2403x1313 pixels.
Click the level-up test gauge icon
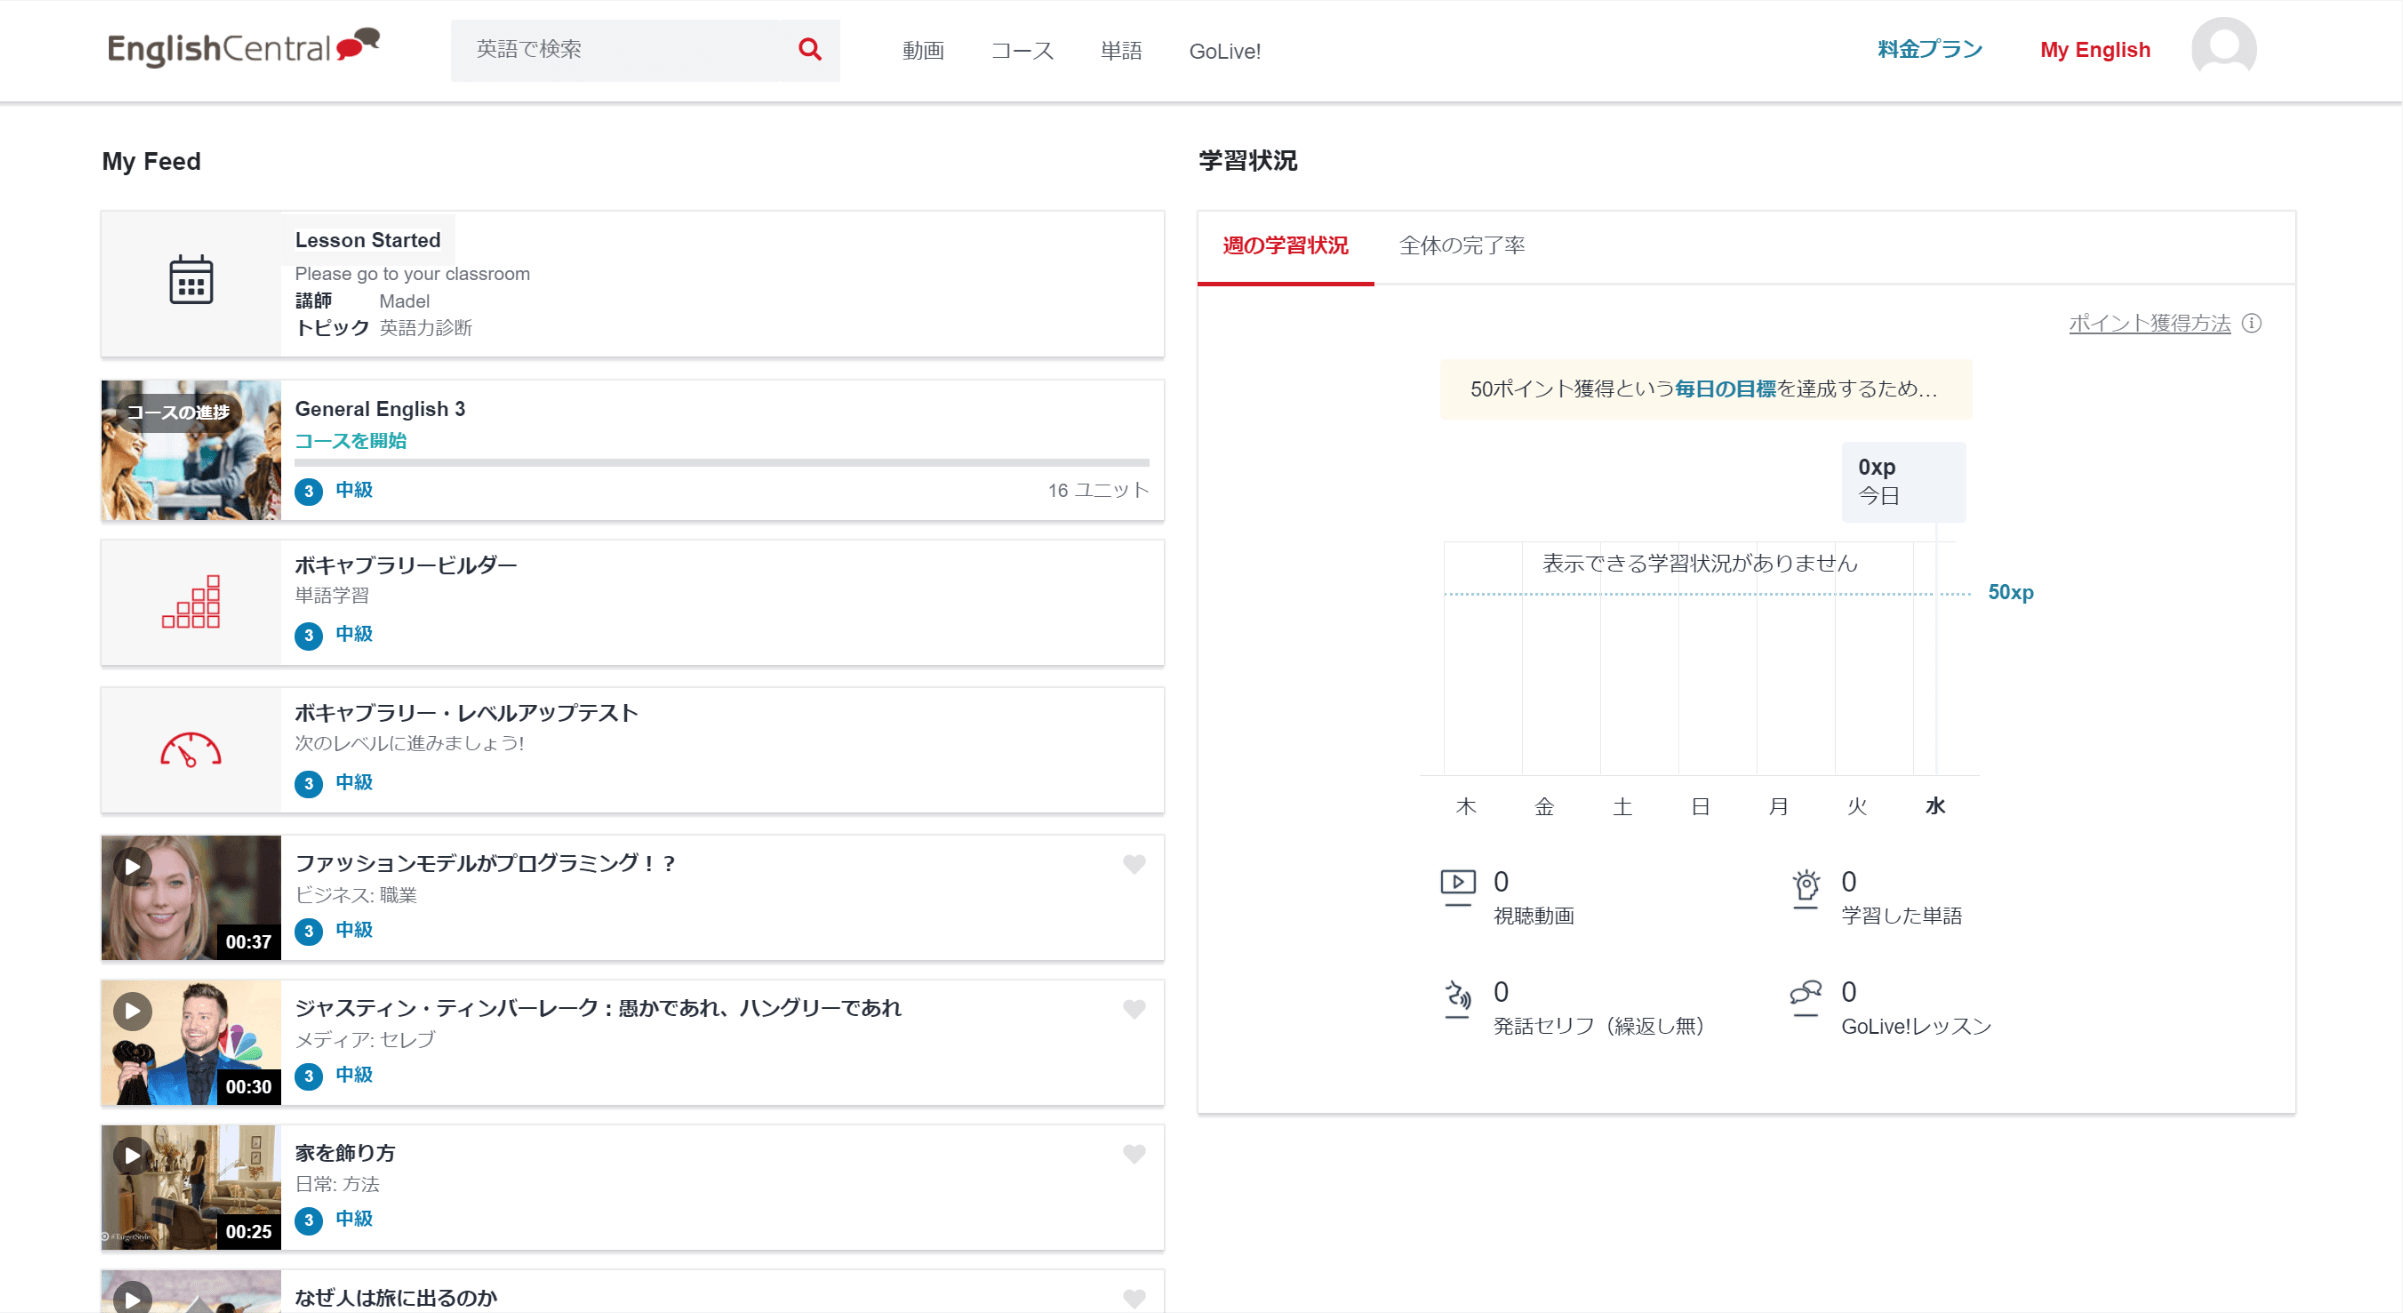click(190, 750)
